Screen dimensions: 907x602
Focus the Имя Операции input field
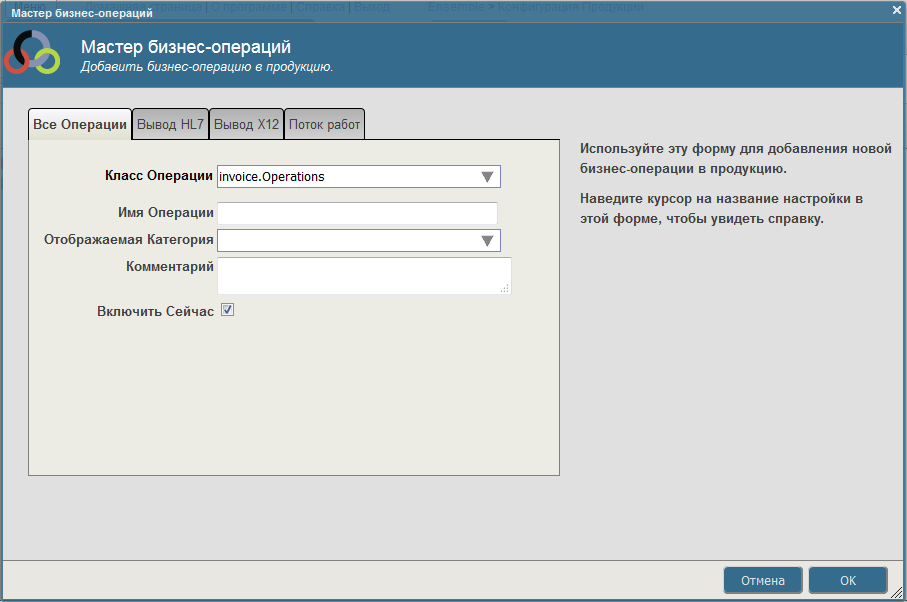click(357, 213)
